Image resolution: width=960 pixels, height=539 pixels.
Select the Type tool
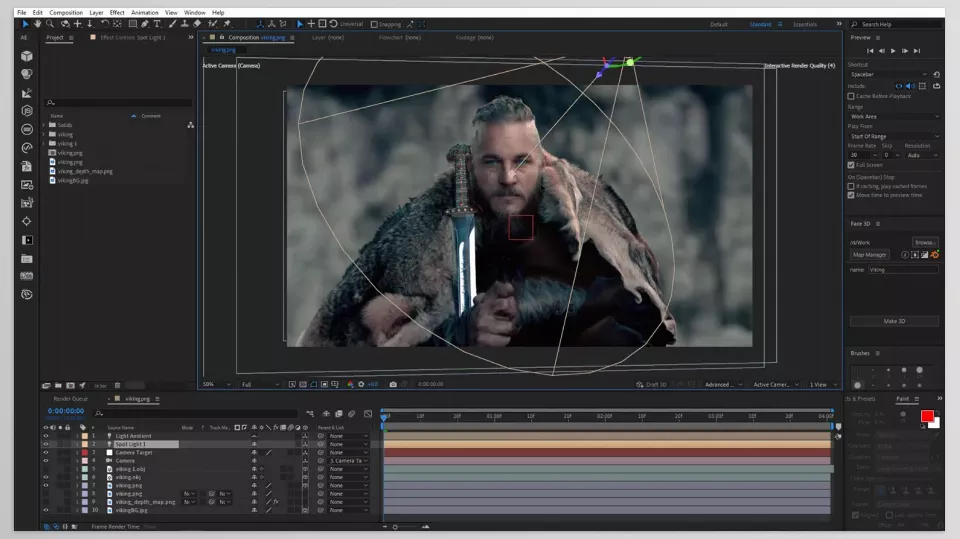[x=157, y=24]
